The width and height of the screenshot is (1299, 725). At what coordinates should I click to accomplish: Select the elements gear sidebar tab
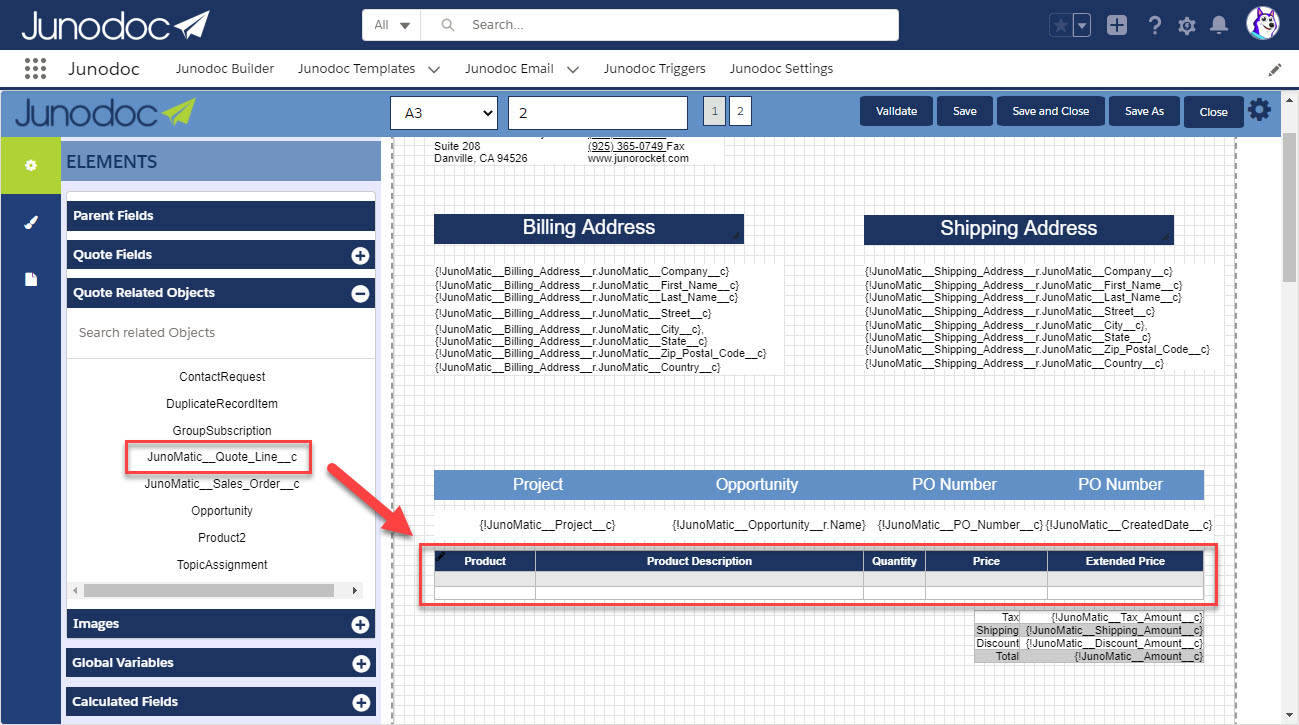[31, 165]
